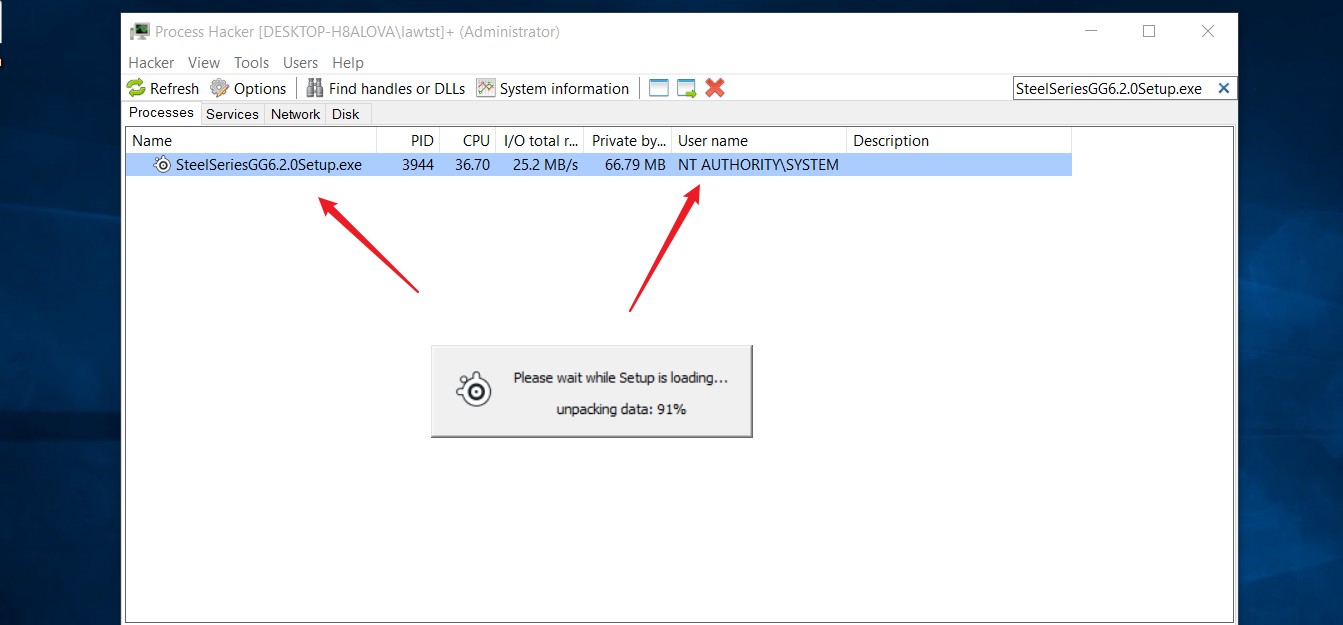The width and height of the screenshot is (1343, 625).
Task: Sort by I/O total rate column
Action: pyautogui.click(x=540, y=141)
